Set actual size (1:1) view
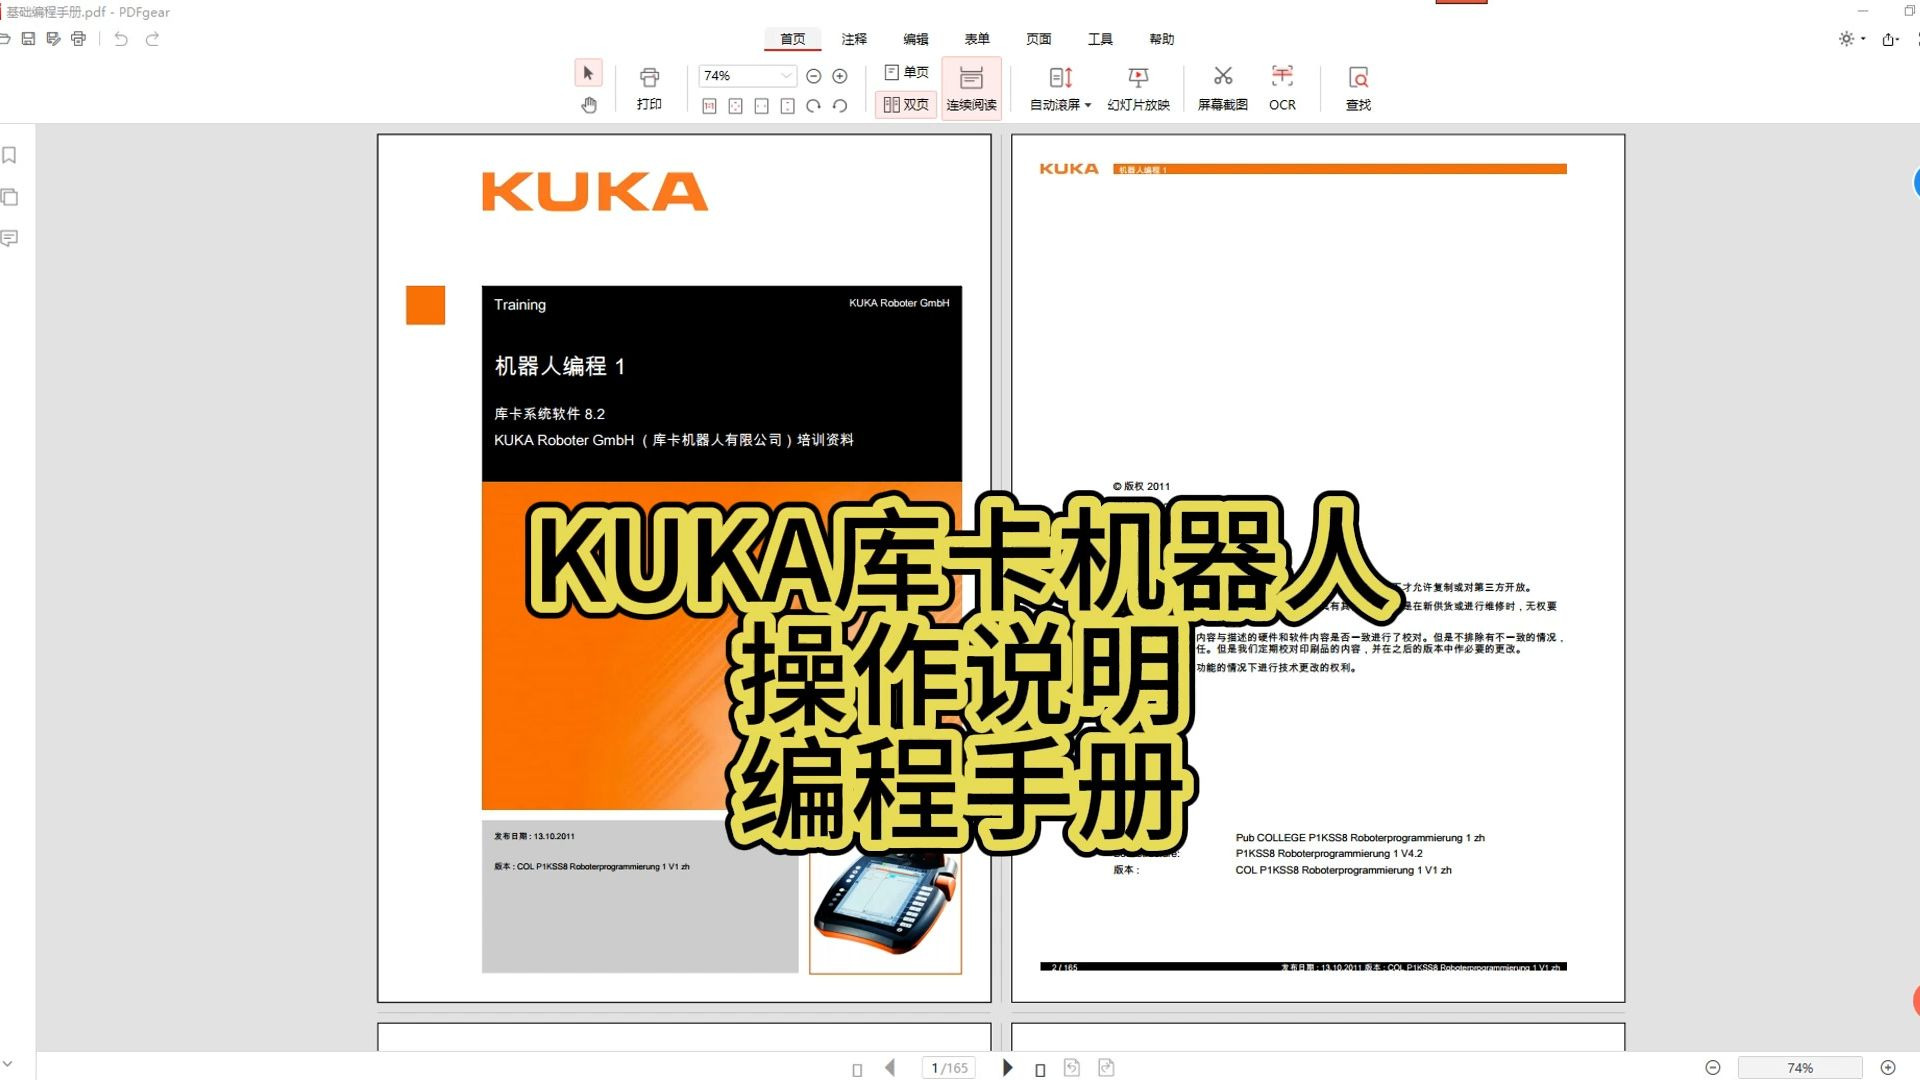The image size is (1920, 1080). pos(709,106)
